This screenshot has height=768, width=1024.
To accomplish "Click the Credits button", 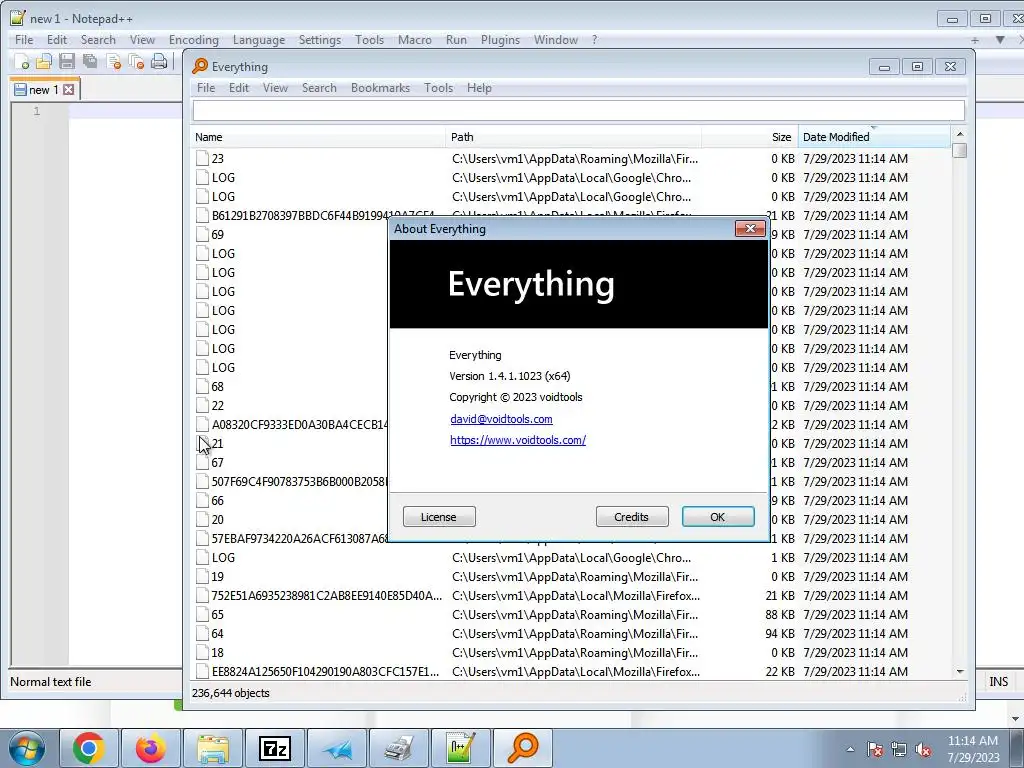I will coord(632,517).
